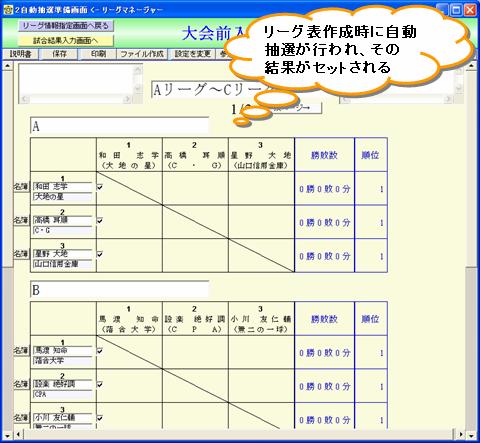Click the リーグ情報指定画面へ戻る button
The image size is (480, 443).
click(66, 26)
